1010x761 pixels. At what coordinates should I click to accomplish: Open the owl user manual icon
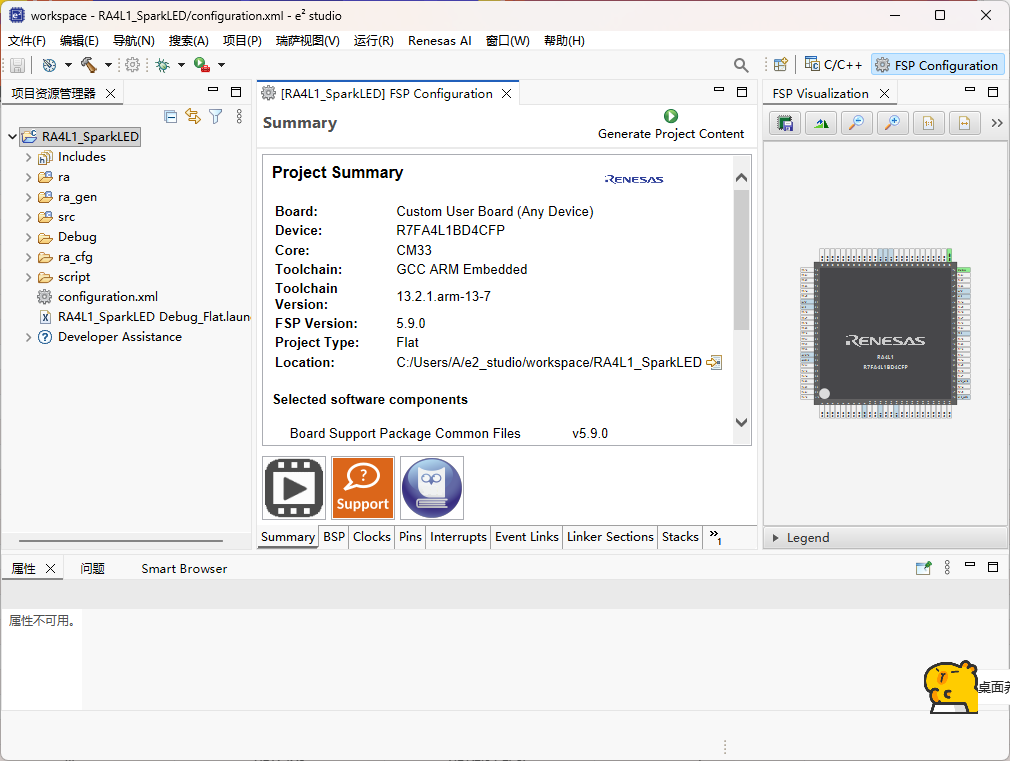[431, 488]
